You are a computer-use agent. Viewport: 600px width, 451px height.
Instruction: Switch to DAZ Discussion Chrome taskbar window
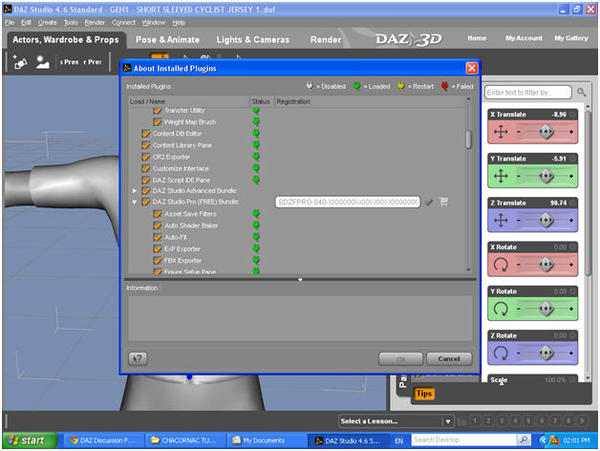(x=102, y=440)
